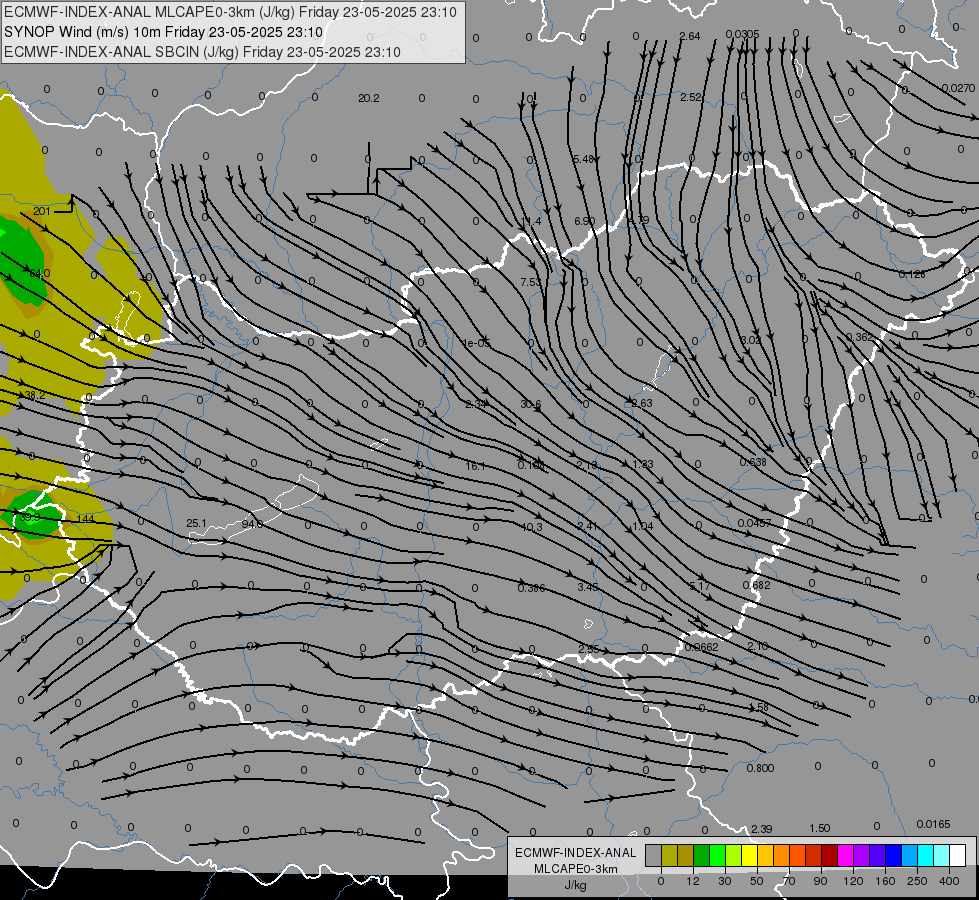This screenshot has width=979, height=900.
Task: Select the red-orange legend swatch left of 90
Action: pos(814,856)
